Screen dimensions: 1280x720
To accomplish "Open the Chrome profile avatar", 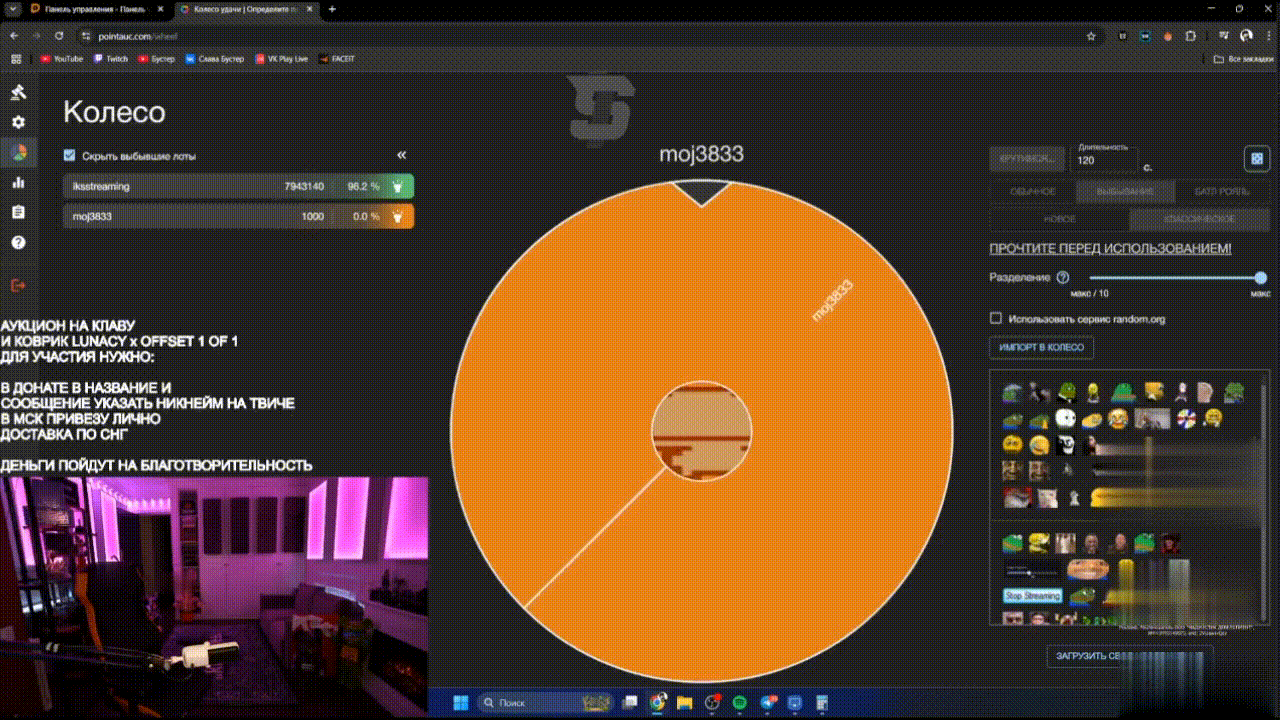I will (1246, 35).
